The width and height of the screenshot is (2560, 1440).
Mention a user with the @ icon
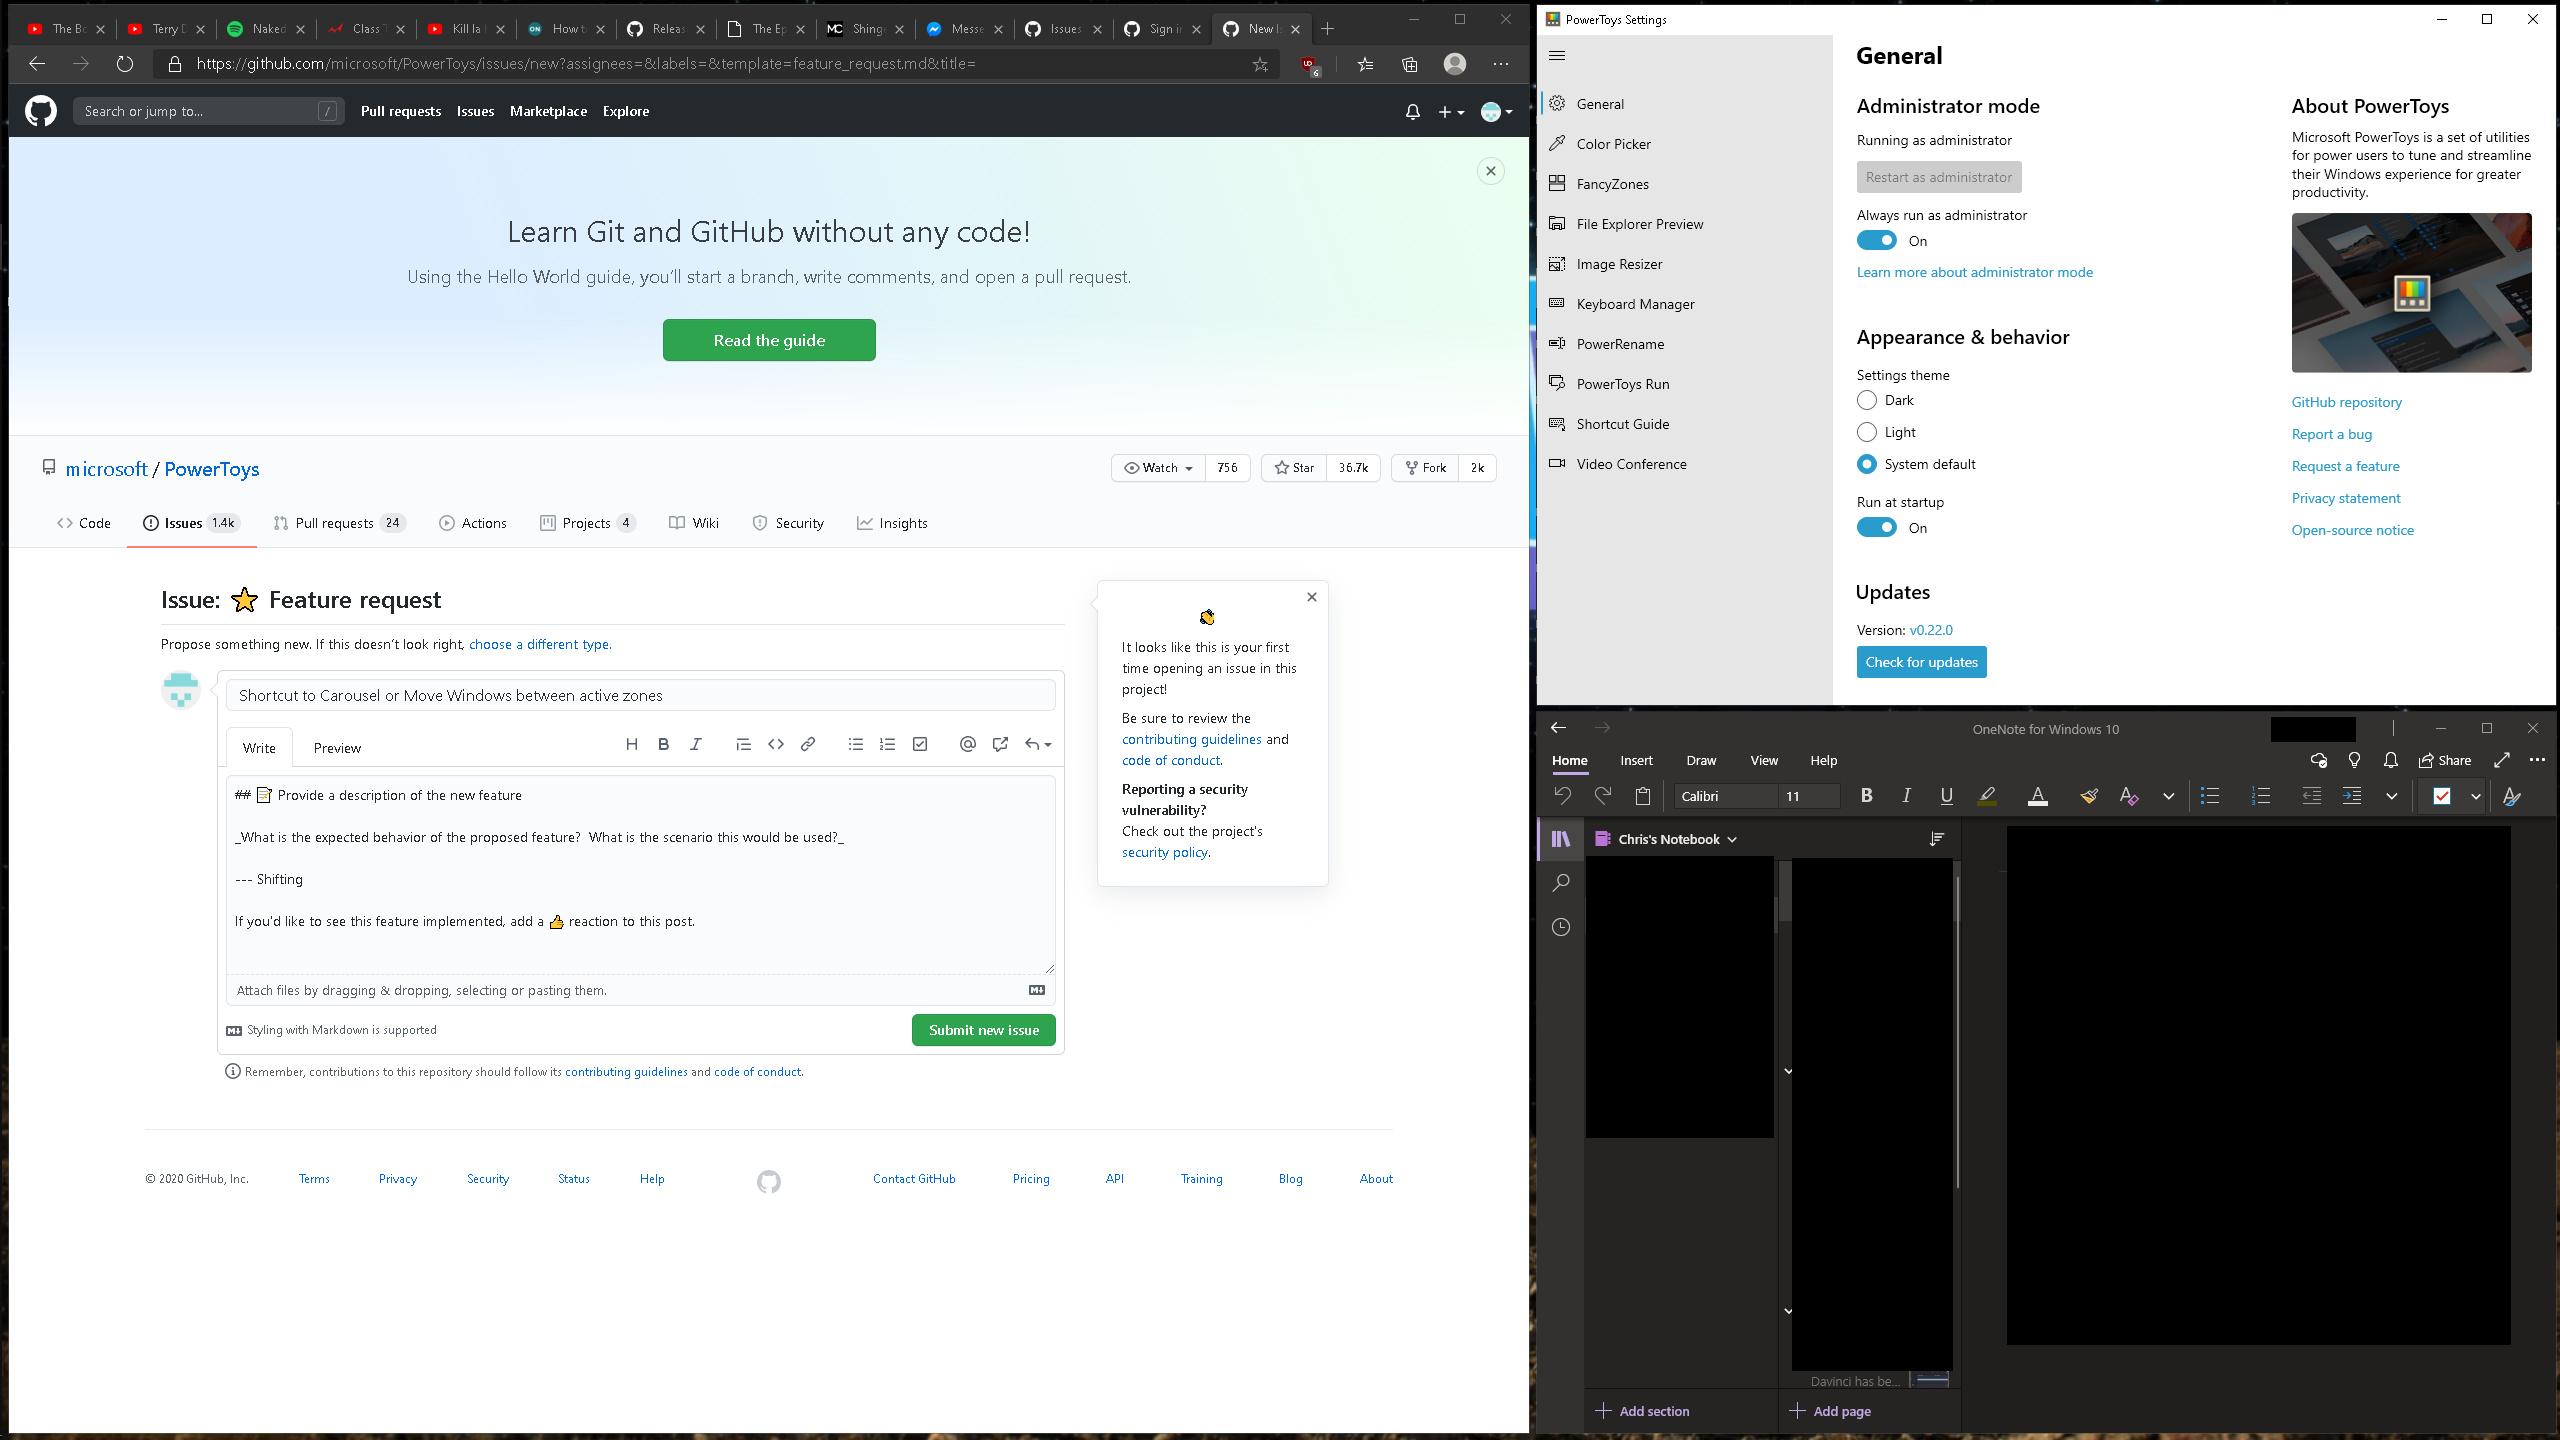coord(967,744)
